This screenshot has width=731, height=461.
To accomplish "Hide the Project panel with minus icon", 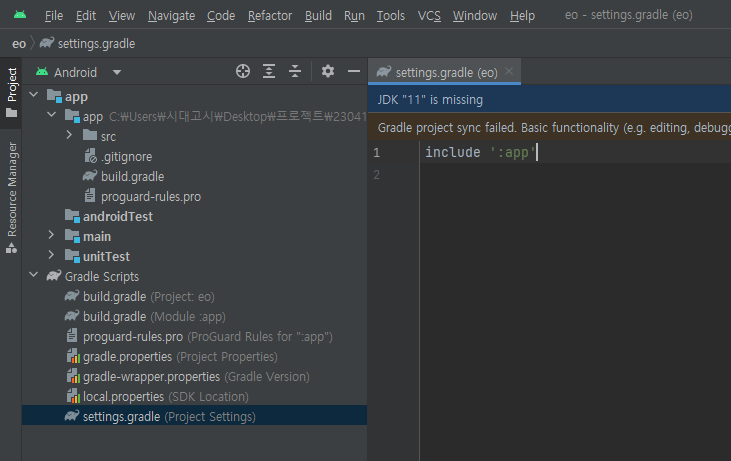I will point(354,71).
